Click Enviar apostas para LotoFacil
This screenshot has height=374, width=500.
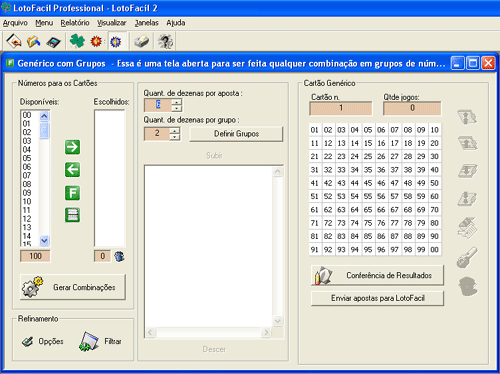377,298
